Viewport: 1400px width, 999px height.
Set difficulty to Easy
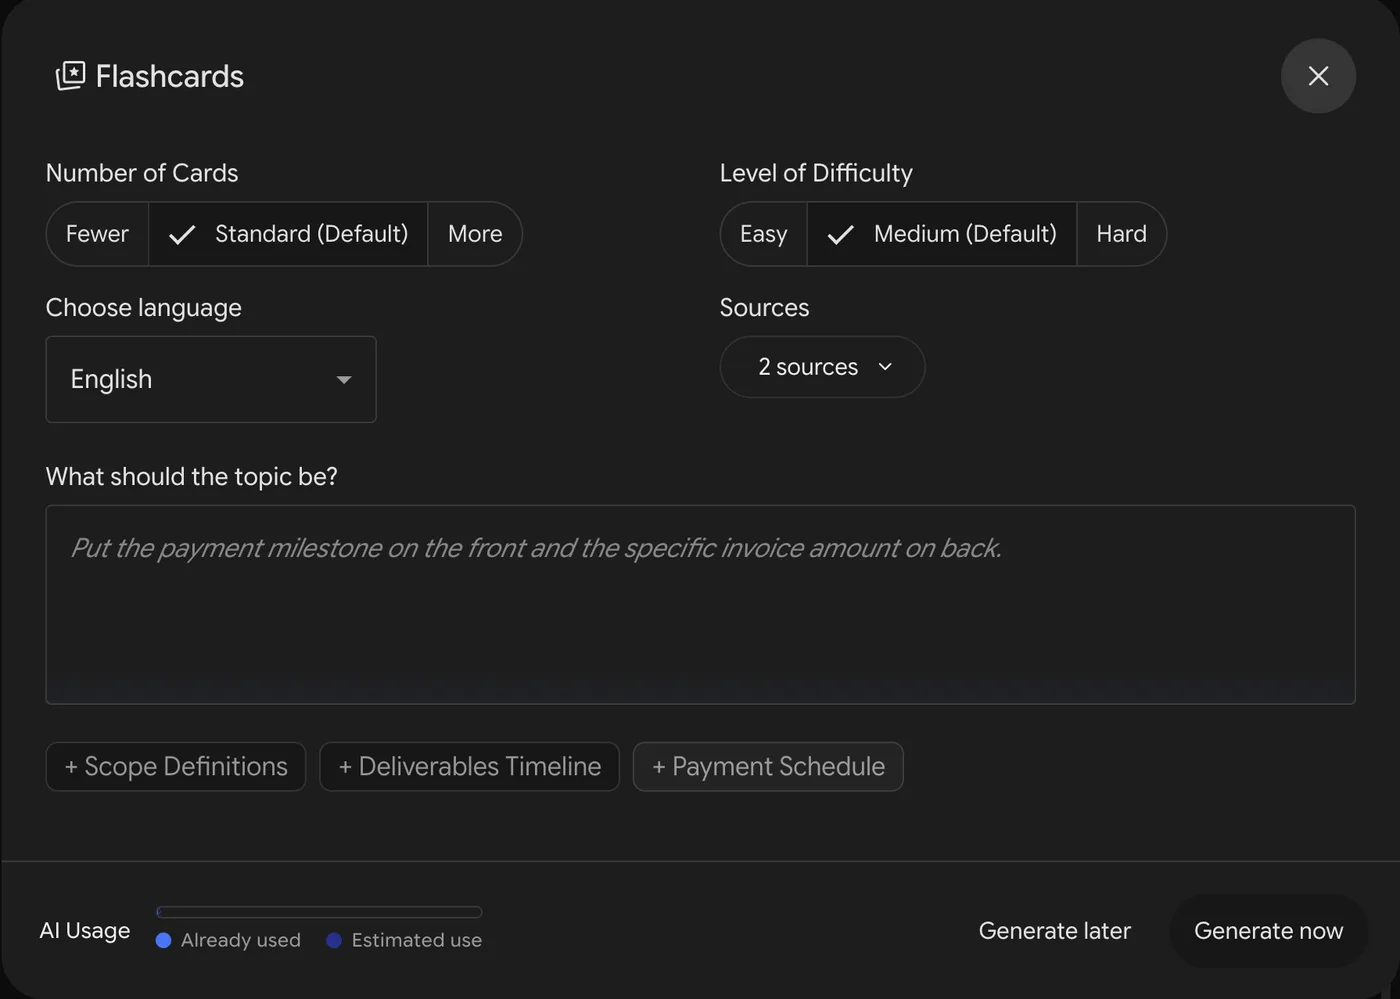pyautogui.click(x=763, y=234)
